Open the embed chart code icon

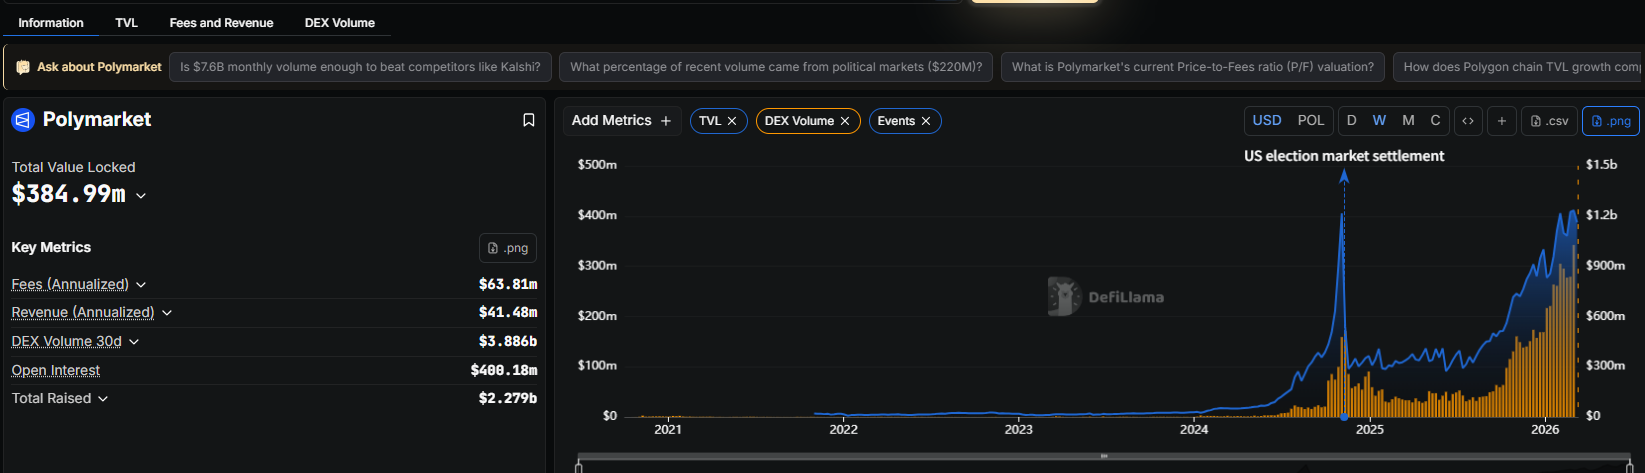click(1468, 121)
